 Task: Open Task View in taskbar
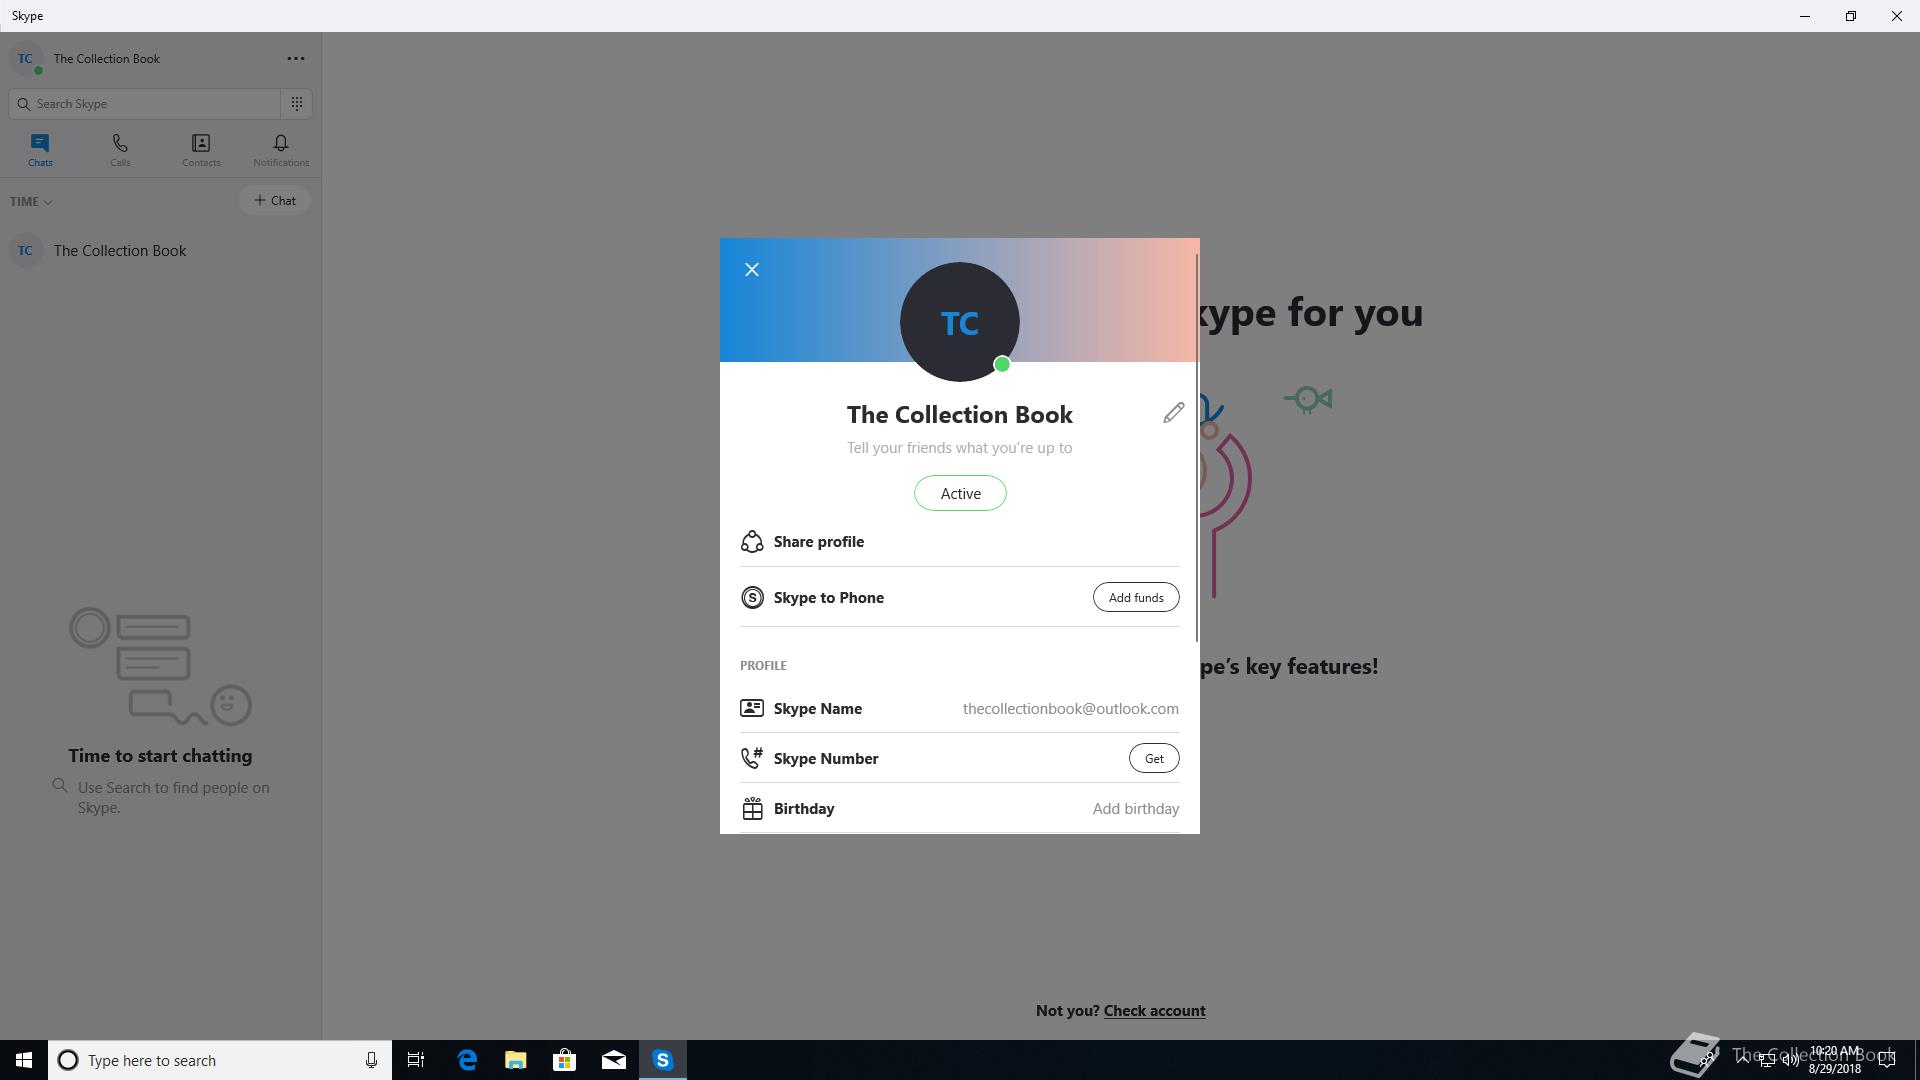click(416, 1060)
